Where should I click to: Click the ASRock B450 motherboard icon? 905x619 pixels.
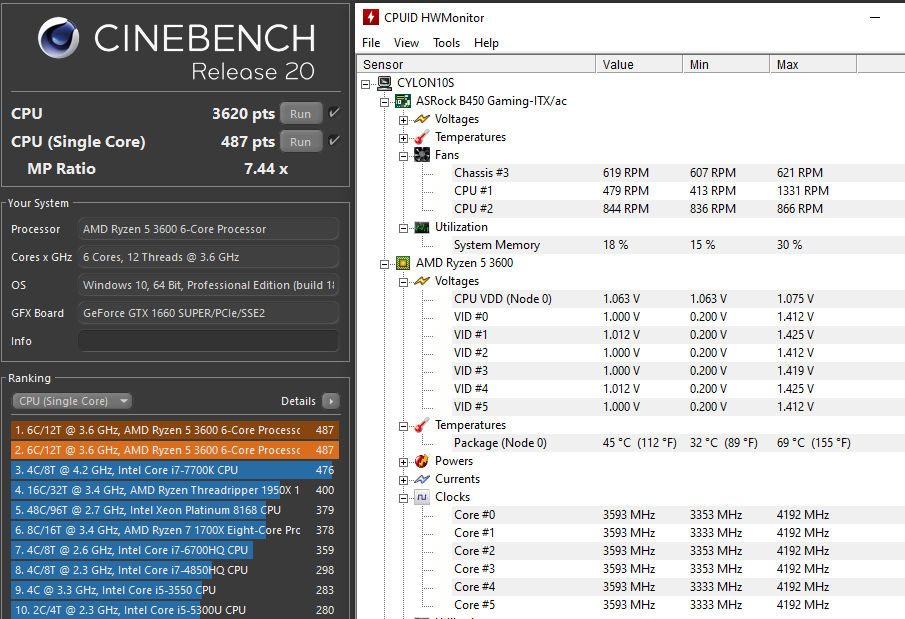click(403, 101)
